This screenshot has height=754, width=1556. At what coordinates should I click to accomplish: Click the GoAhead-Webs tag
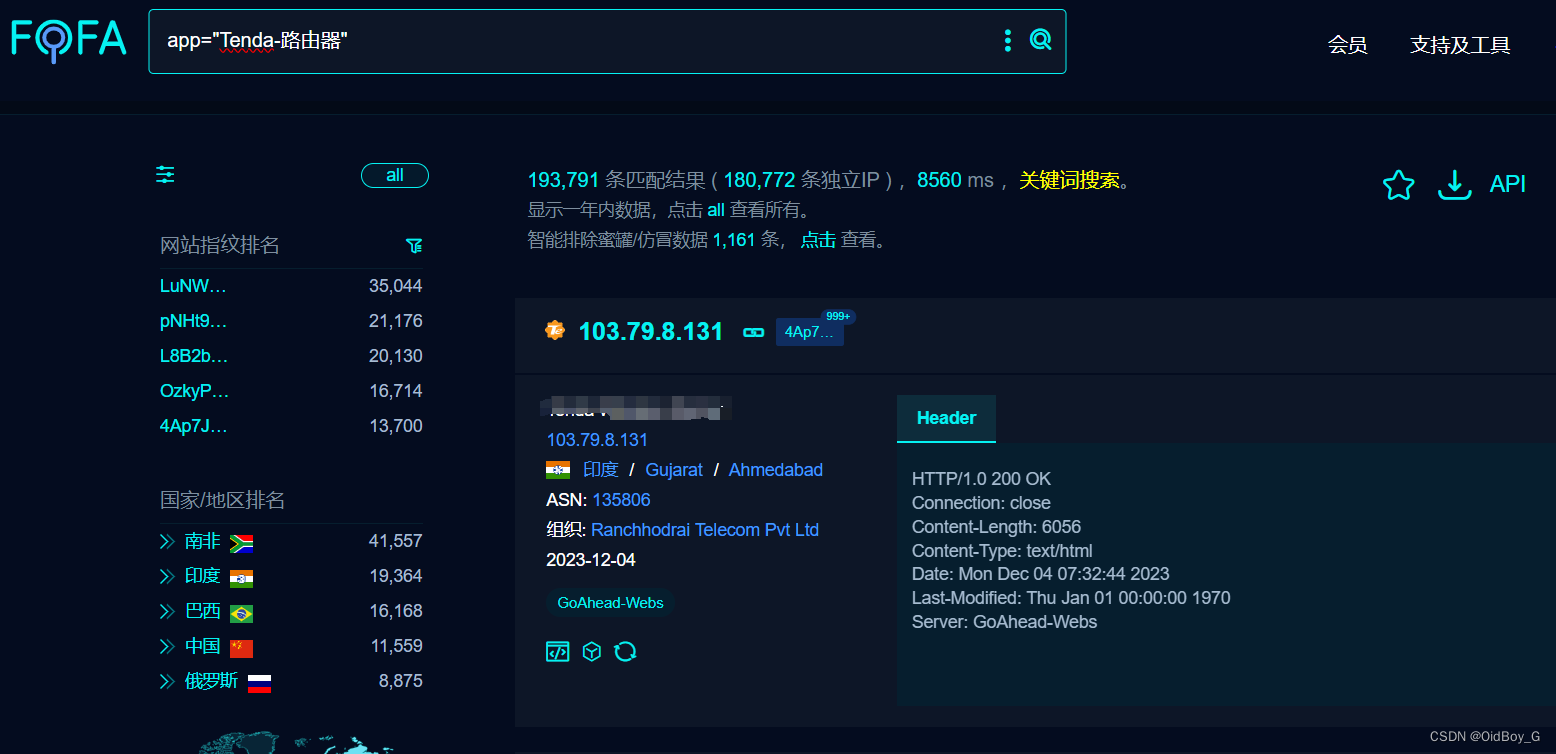coord(610,603)
